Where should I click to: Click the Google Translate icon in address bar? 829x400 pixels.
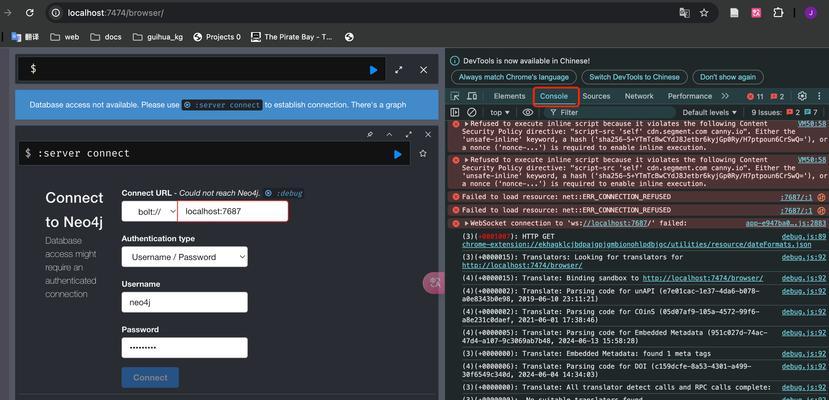pos(684,13)
